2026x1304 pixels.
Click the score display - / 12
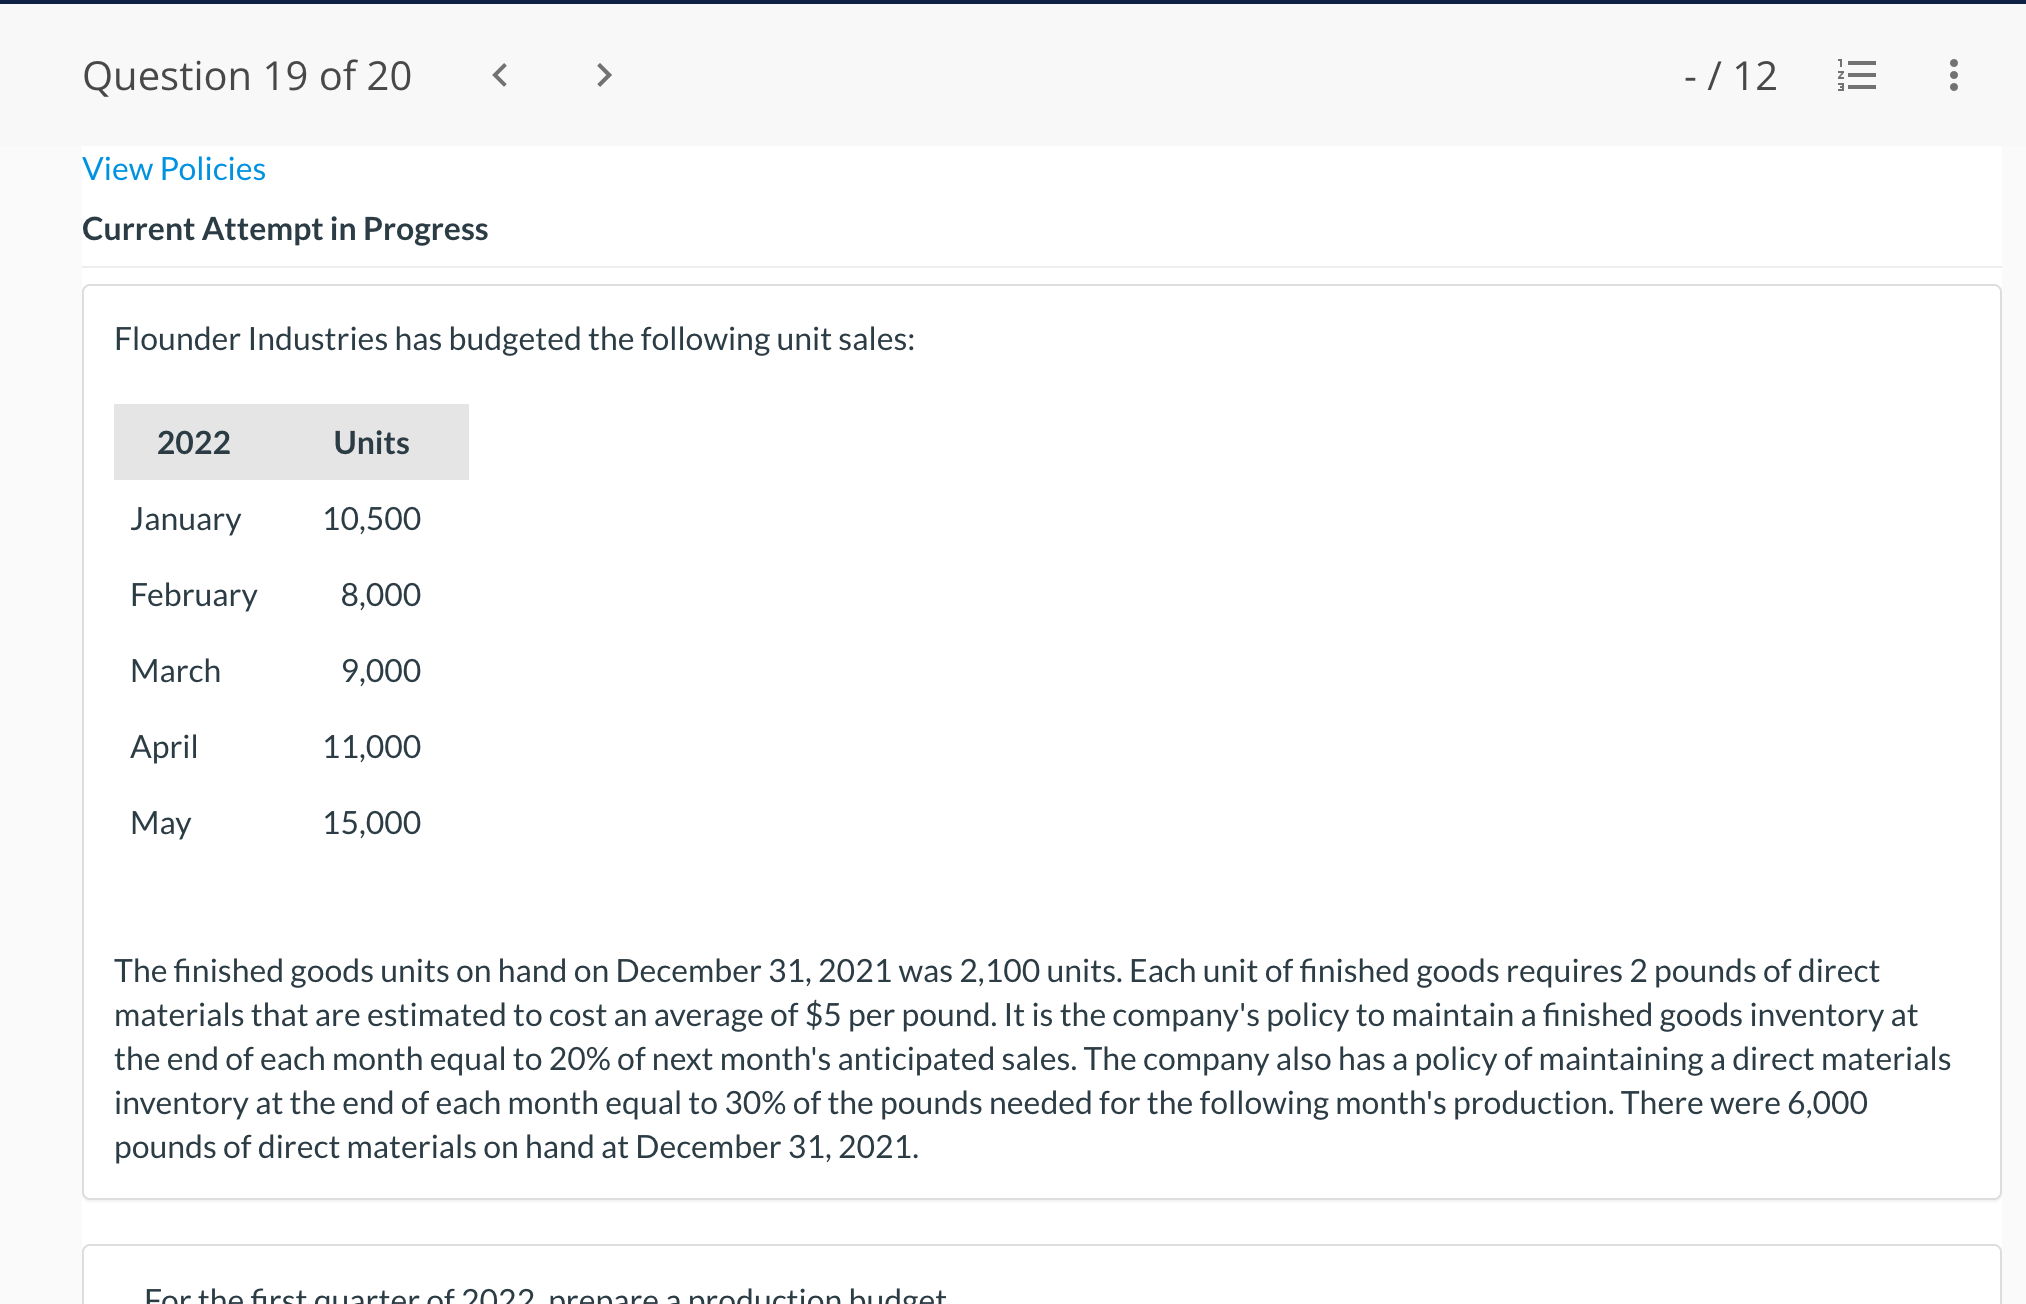1730,76
